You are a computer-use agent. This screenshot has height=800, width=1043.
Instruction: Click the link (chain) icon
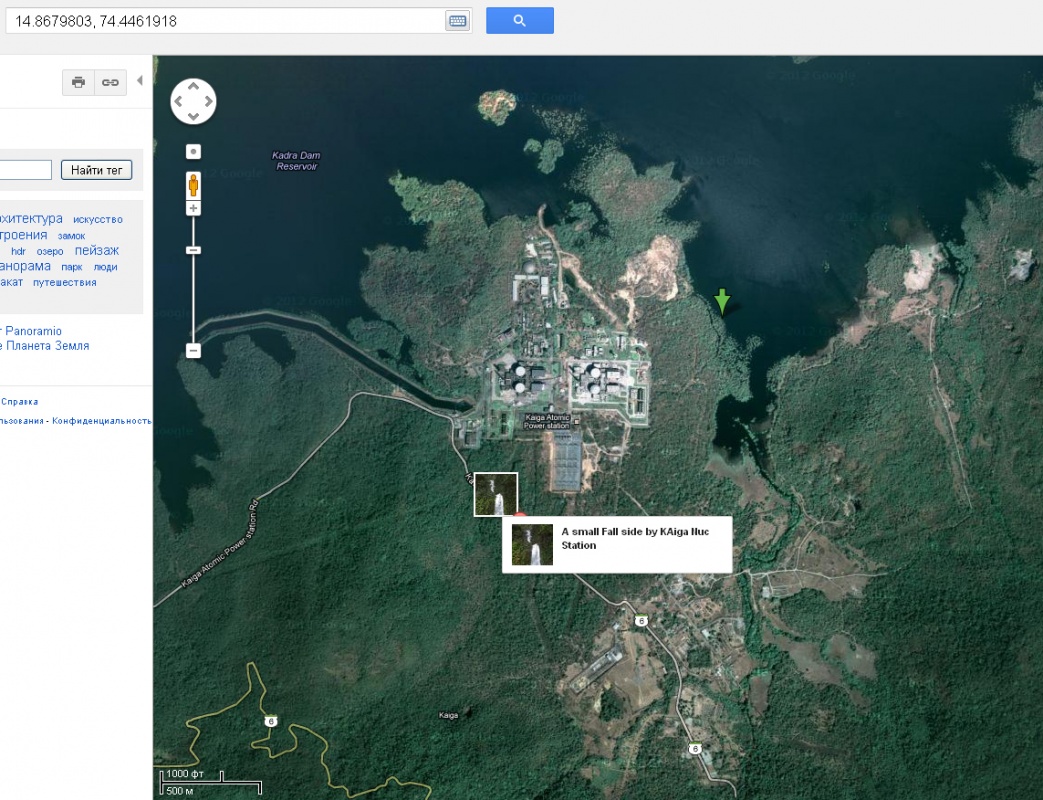pos(110,83)
